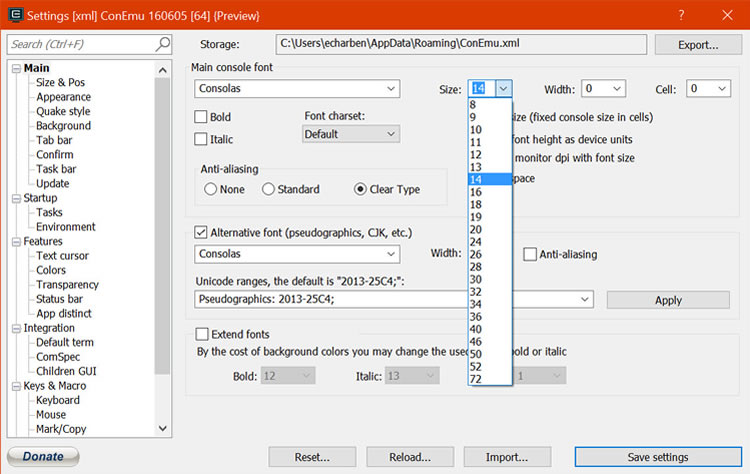The image size is (750, 474).
Task: Uncheck the Alternative font checkbox
Action: (201, 232)
